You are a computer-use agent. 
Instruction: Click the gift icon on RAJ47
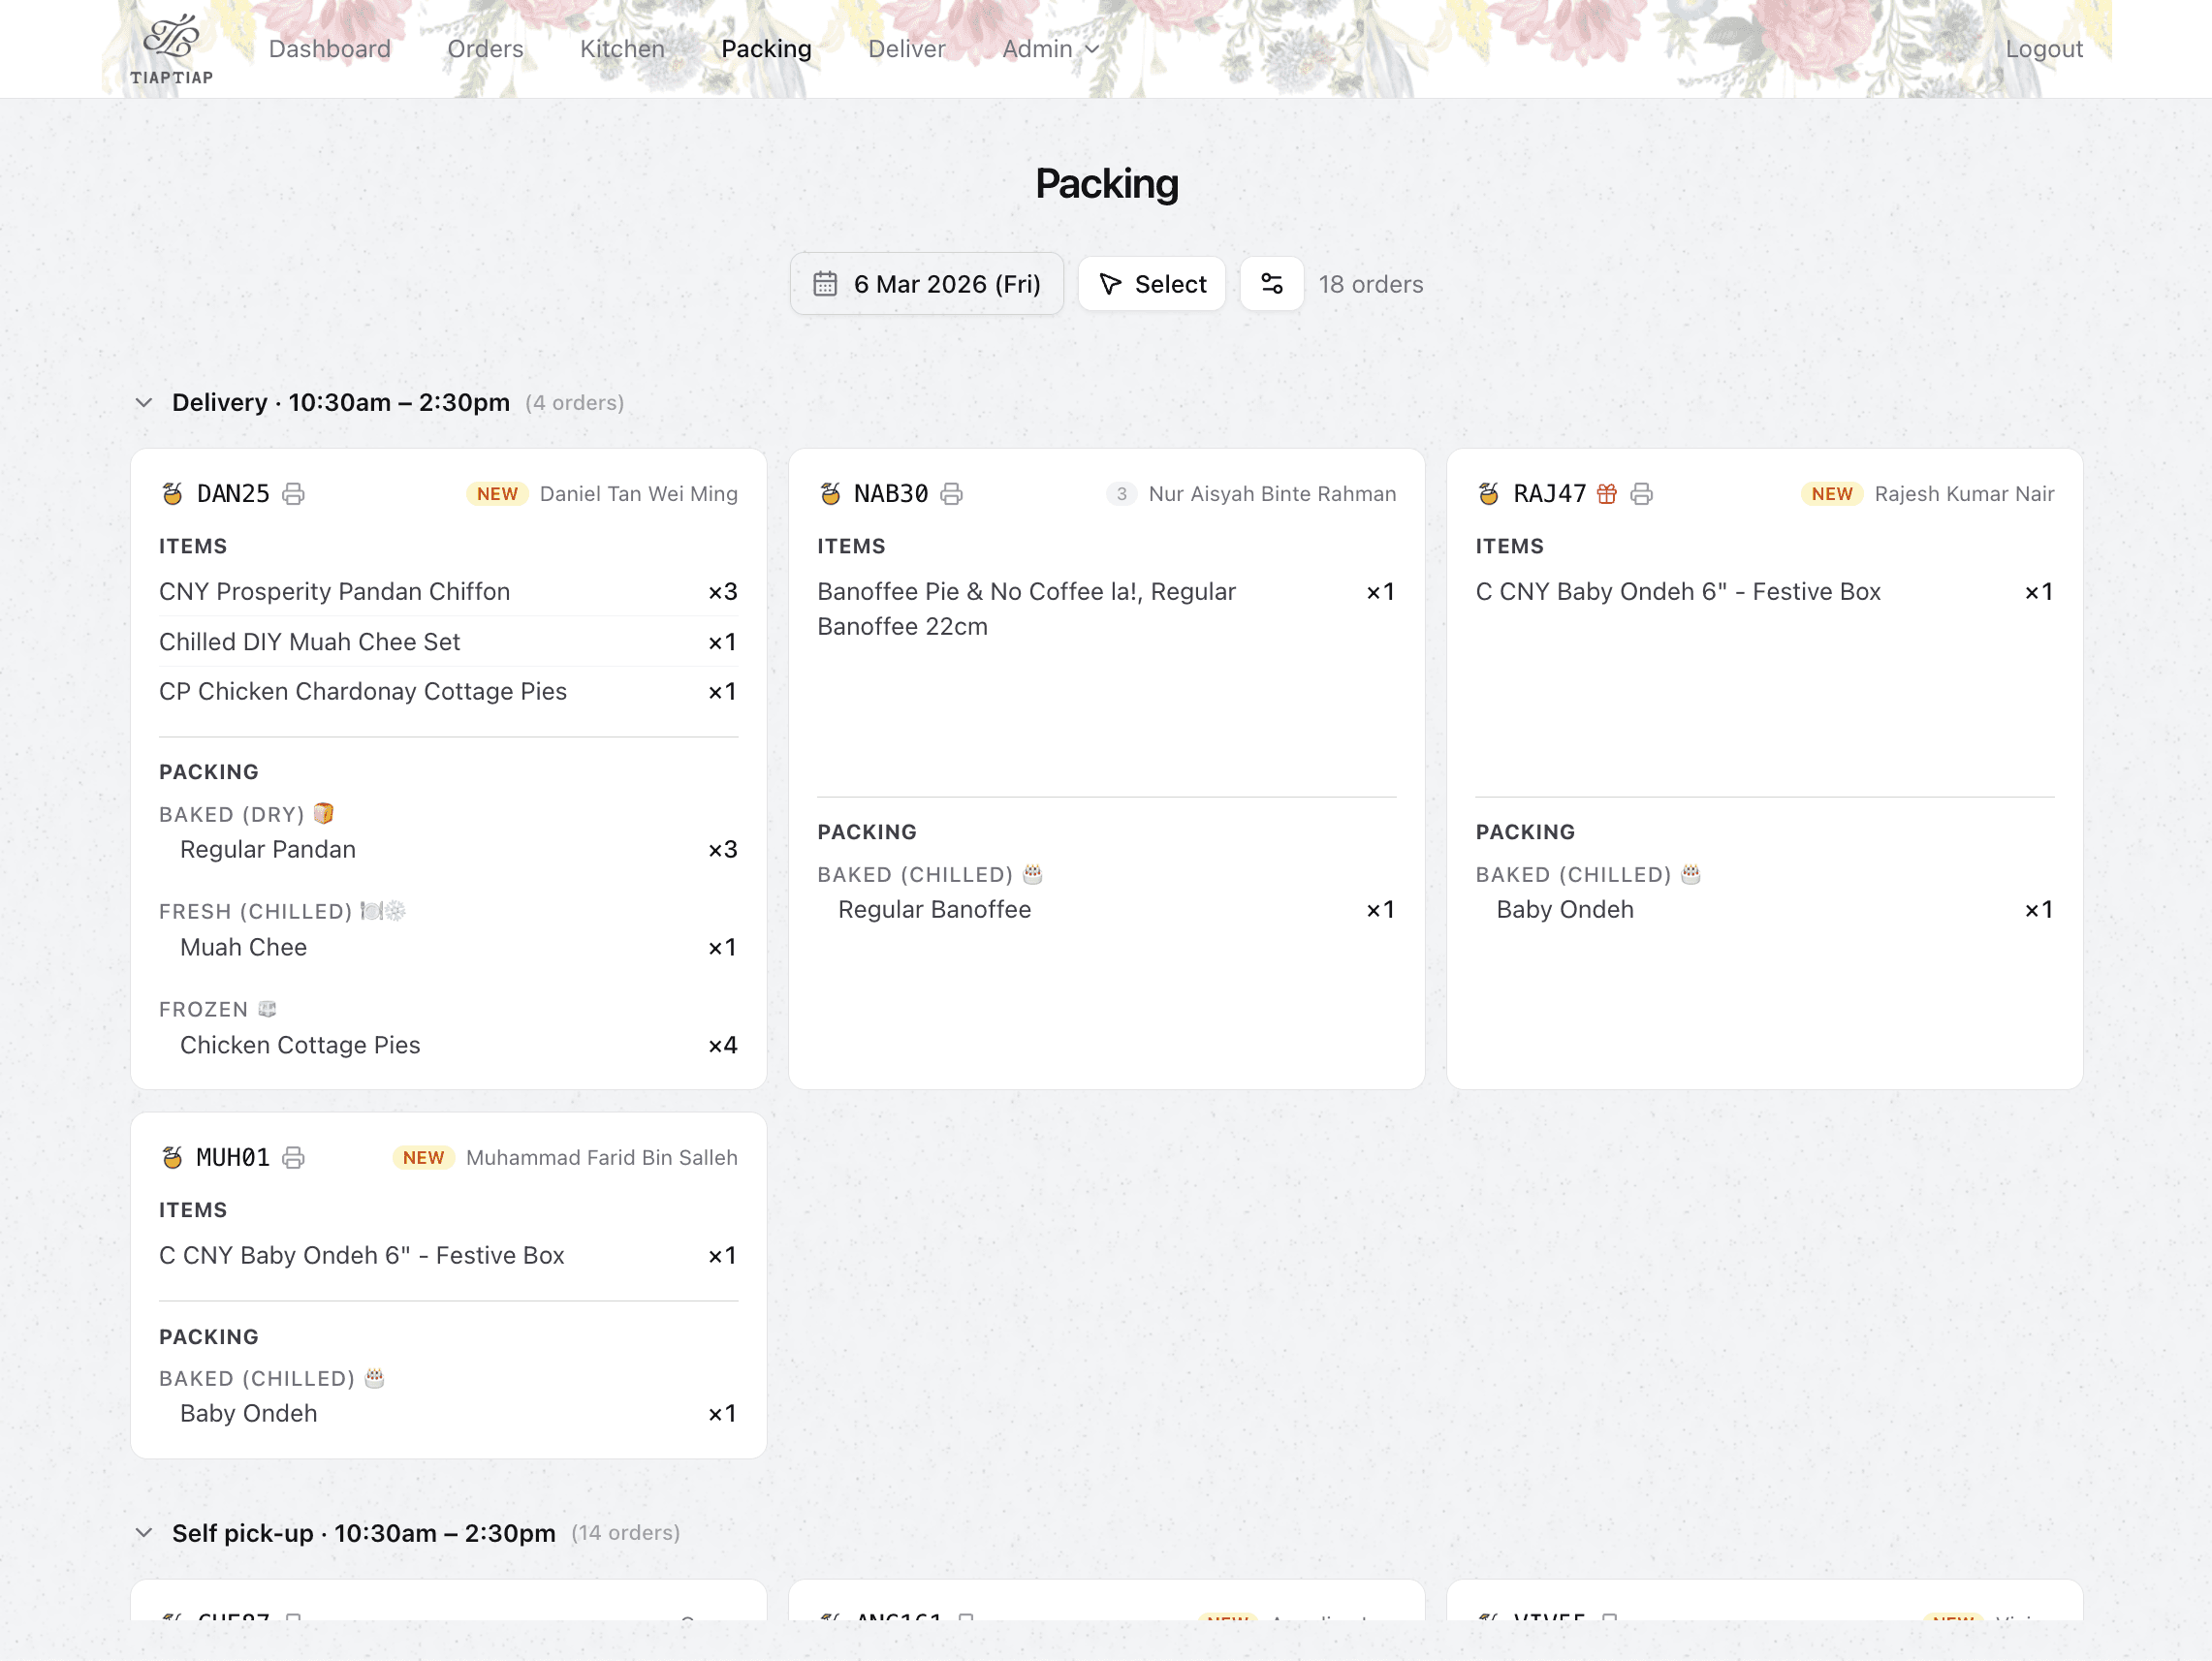click(x=1606, y=494)
